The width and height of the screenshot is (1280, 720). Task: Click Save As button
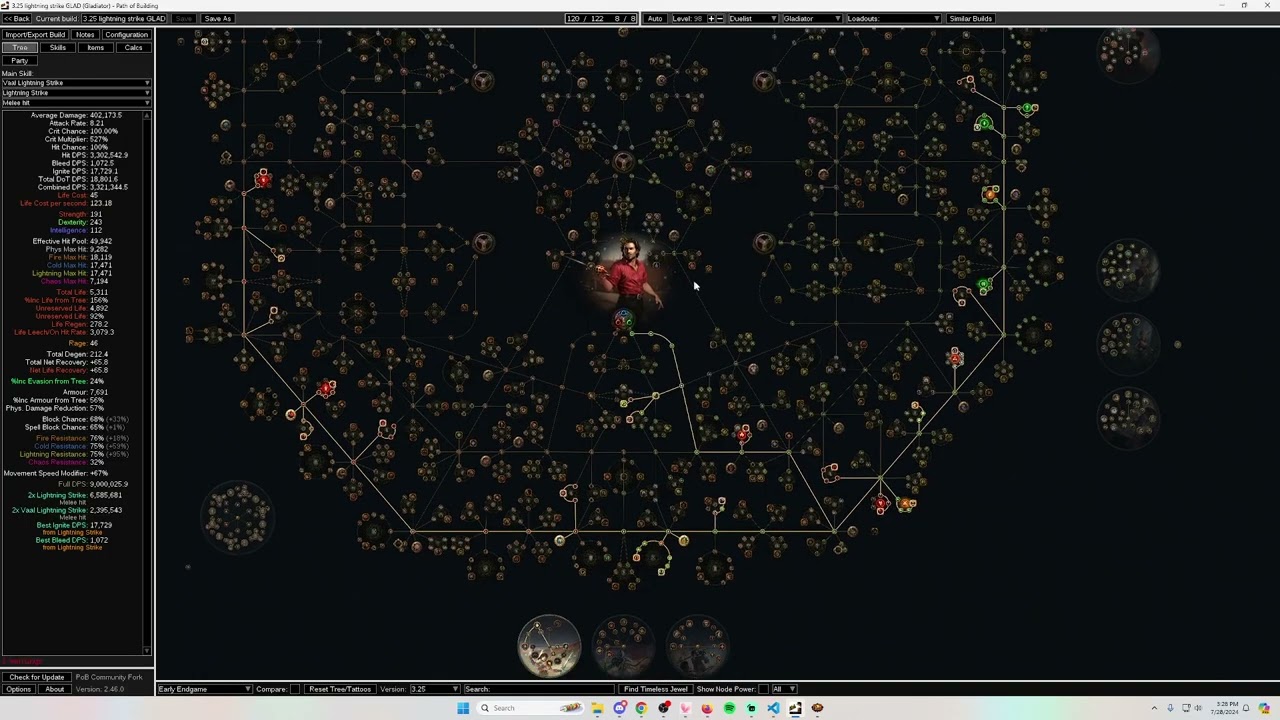tap(217, 19)
